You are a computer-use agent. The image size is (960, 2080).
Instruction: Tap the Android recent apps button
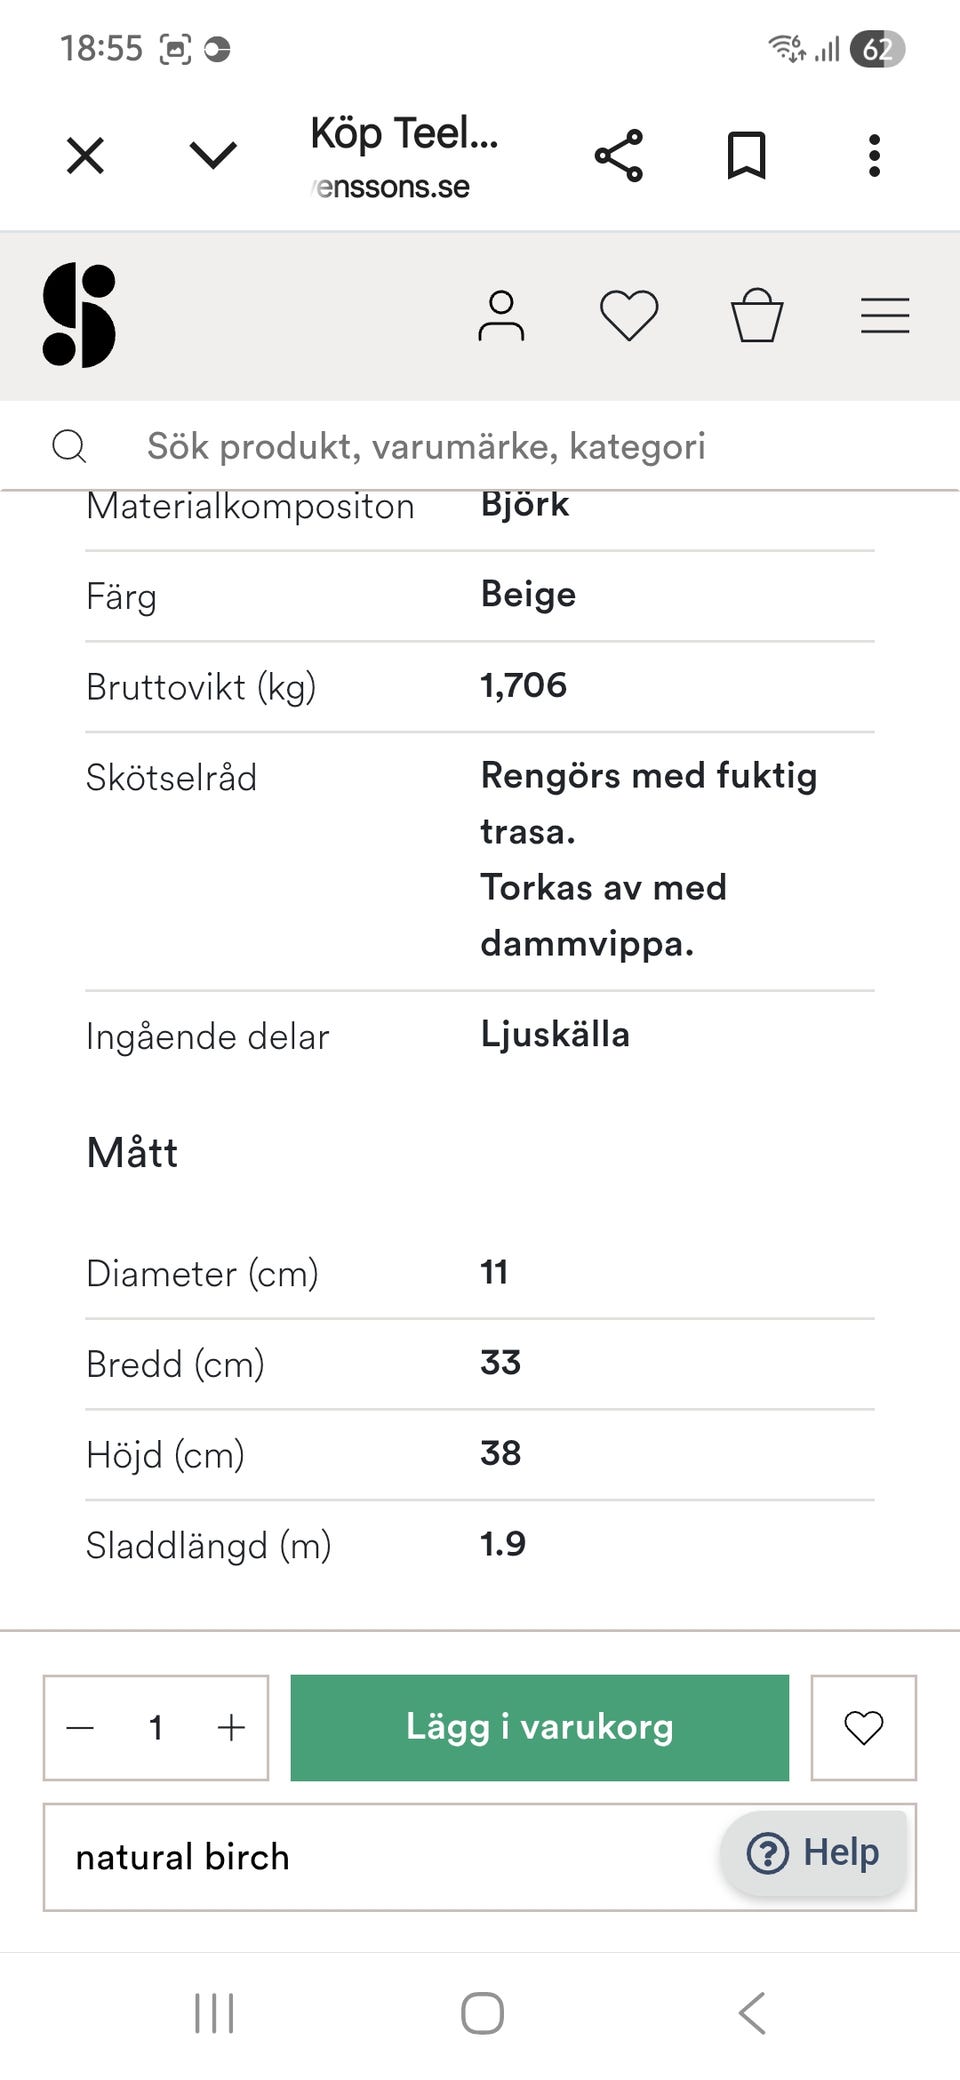[214, 2013]
